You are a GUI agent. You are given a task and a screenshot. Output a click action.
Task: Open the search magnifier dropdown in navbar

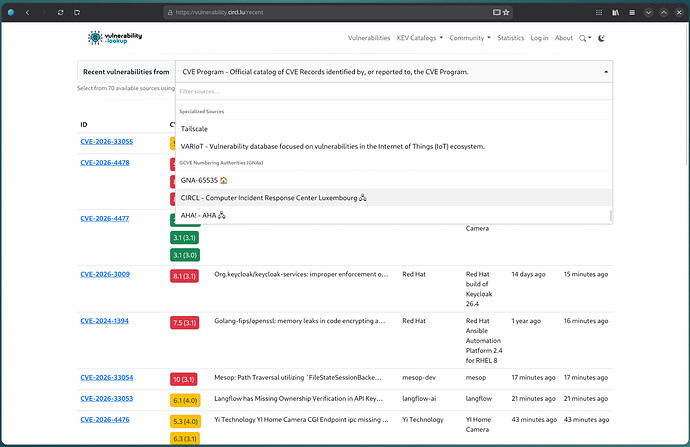[x=585, y=38]
